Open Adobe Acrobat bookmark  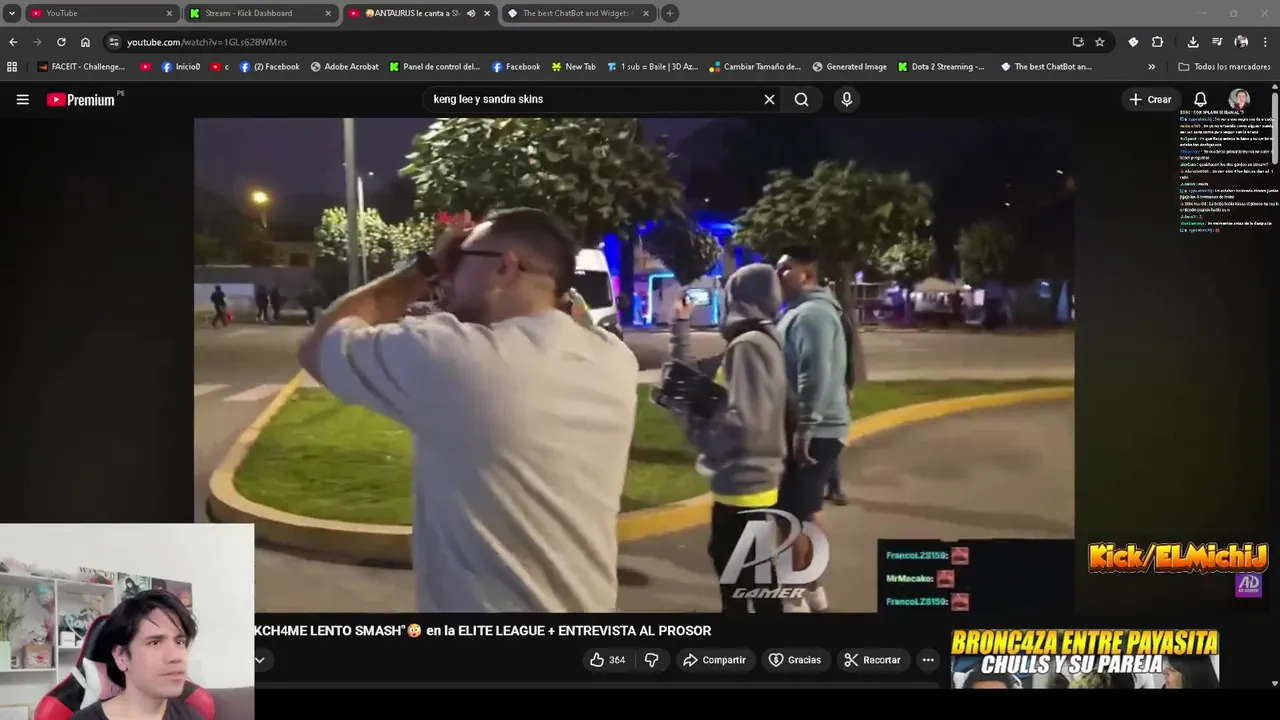tap(344, 67)
